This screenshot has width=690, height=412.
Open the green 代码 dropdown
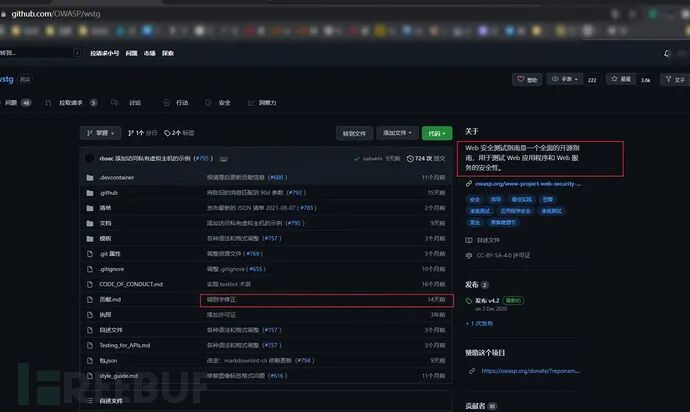pyautogui.click(x=437, y=133)
